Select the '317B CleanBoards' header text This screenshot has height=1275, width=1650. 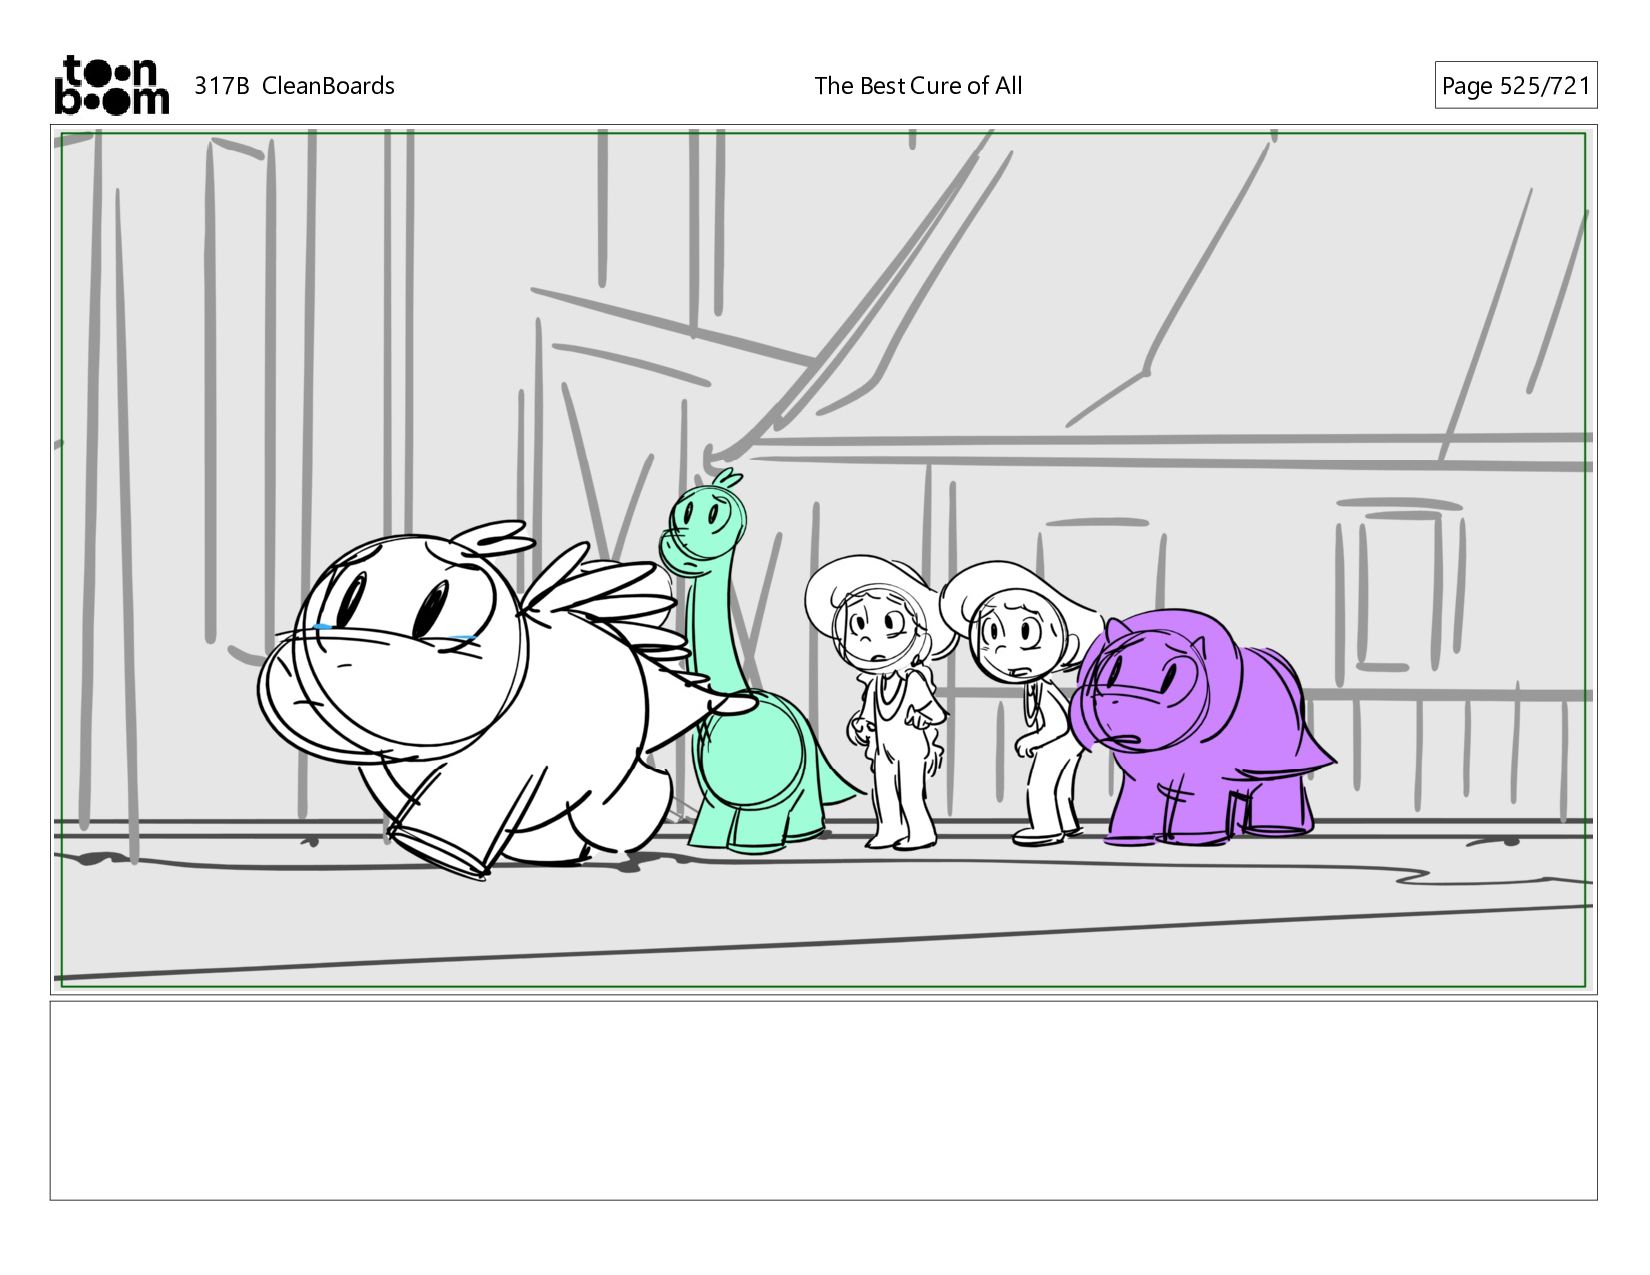[x=294, y=86]
